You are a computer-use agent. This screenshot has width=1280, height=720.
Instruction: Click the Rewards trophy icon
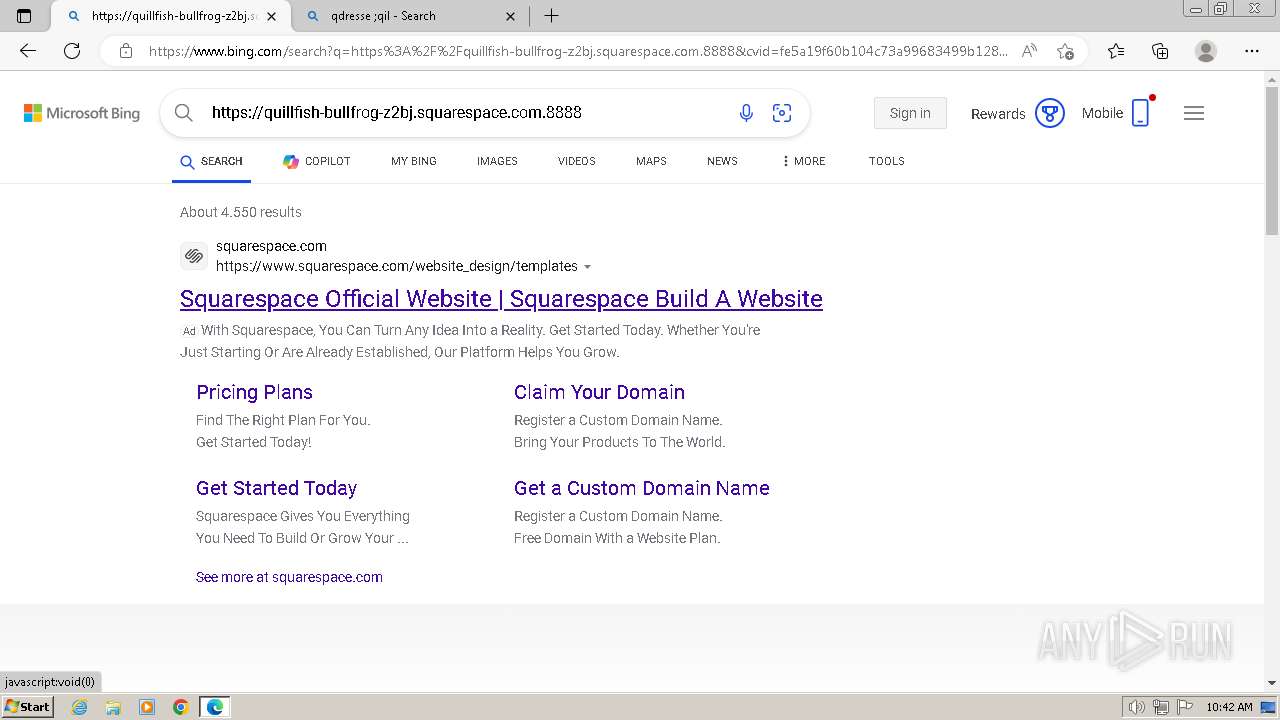point(1049,113)
